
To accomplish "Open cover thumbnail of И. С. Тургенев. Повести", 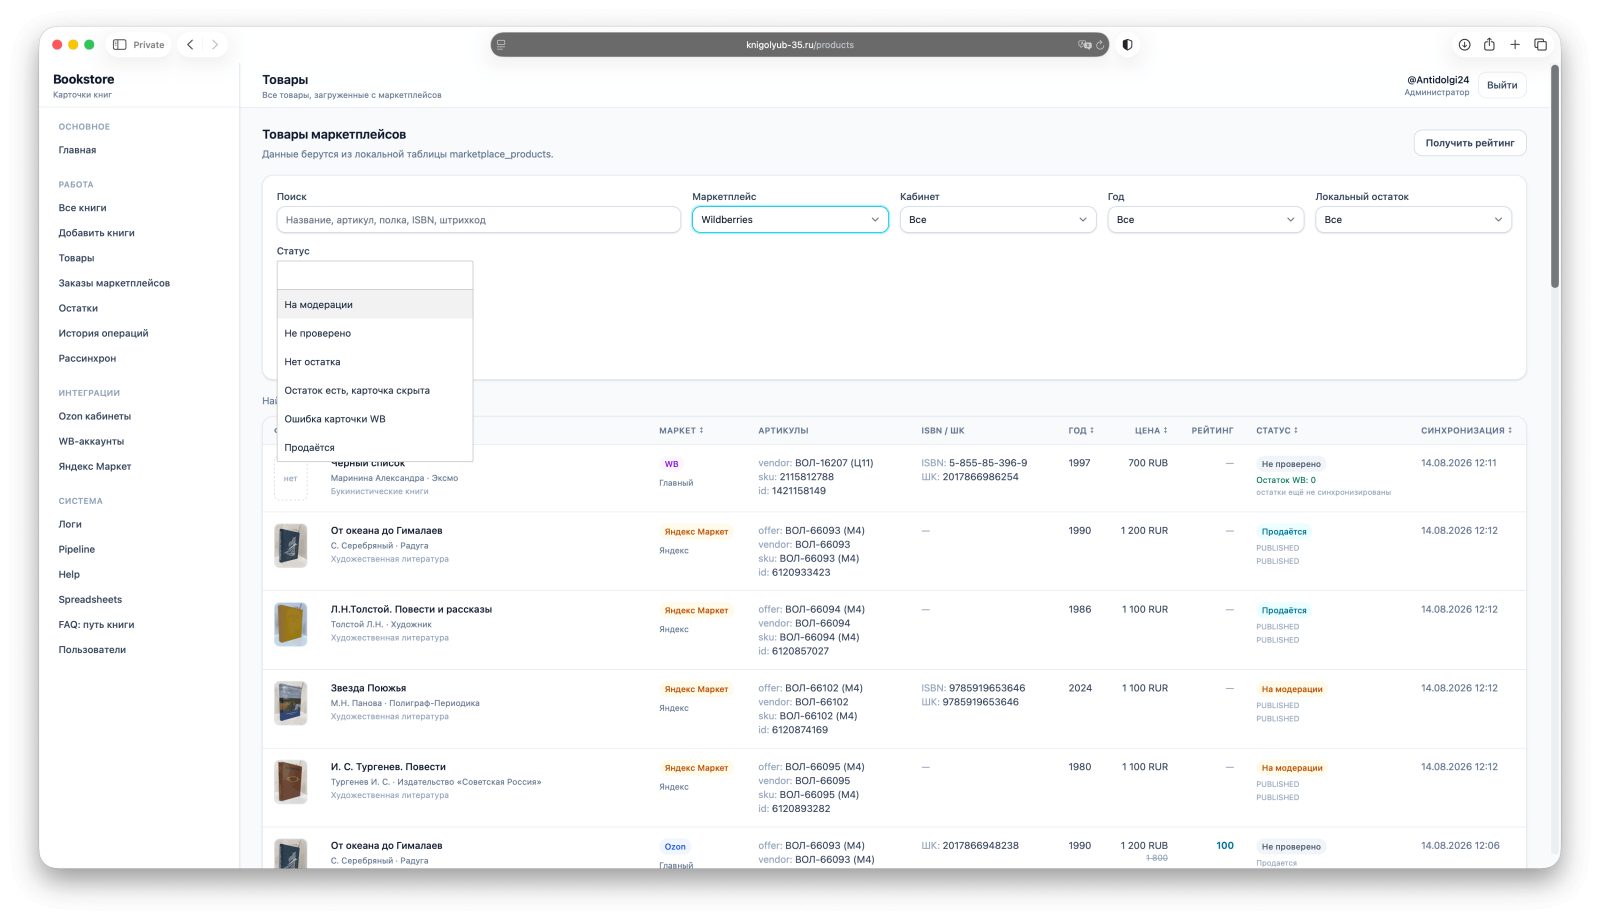I will click(291, 782).
